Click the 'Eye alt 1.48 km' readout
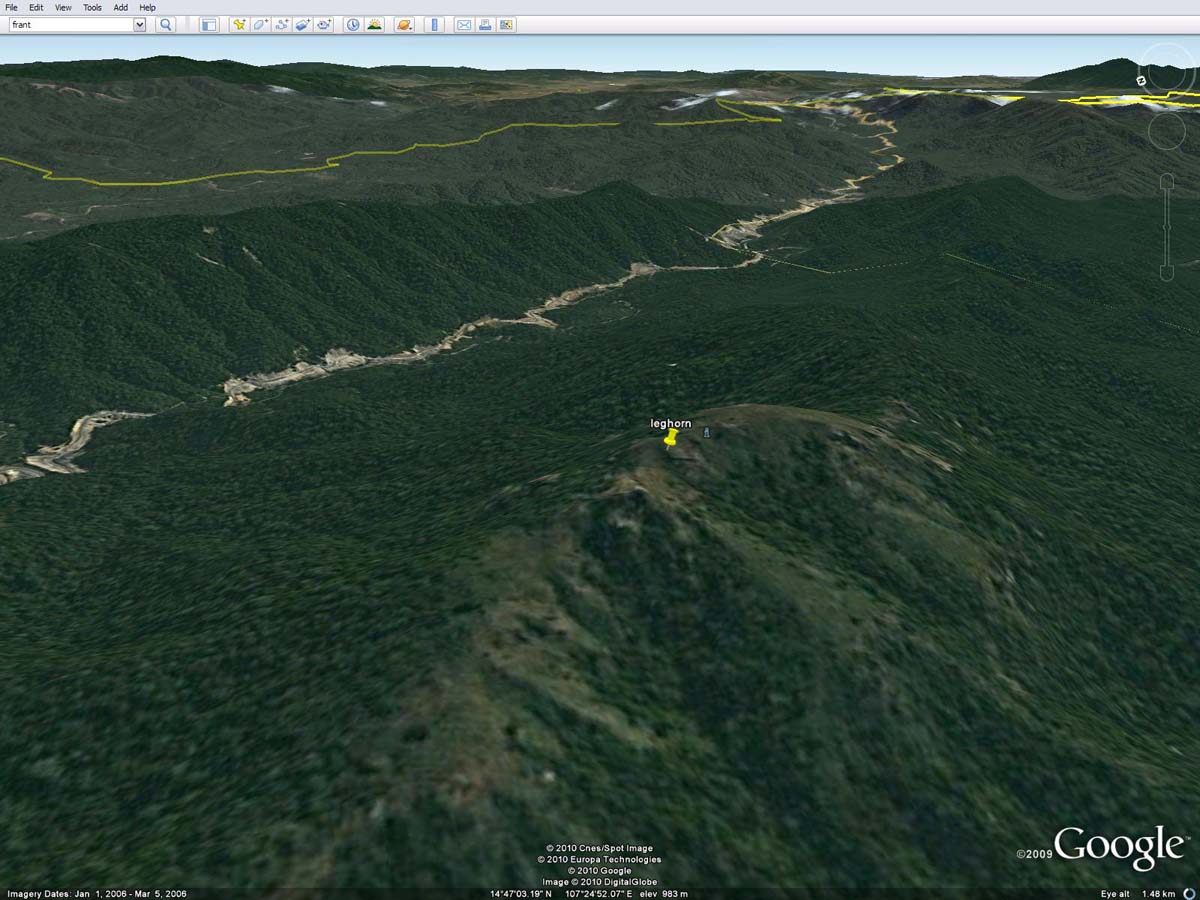The image size is (1200, 900). [x=1138, y=893]
